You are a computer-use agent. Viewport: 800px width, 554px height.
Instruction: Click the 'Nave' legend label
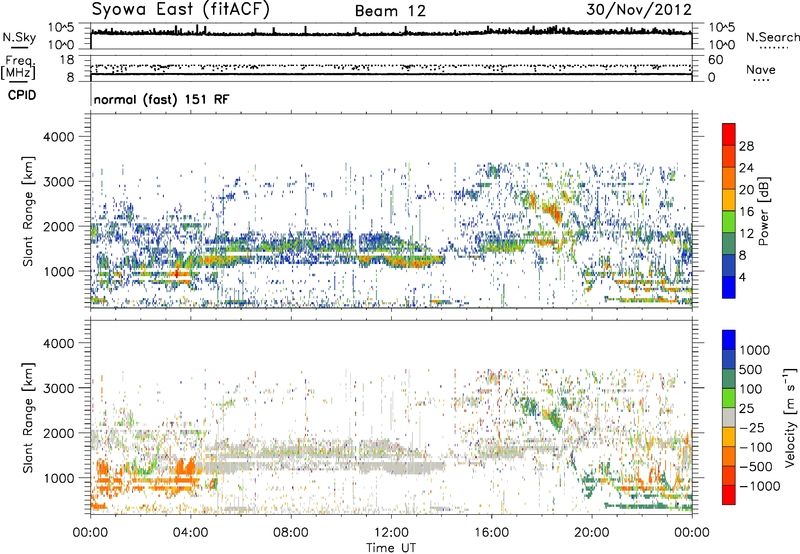click(x=760, y=69)
